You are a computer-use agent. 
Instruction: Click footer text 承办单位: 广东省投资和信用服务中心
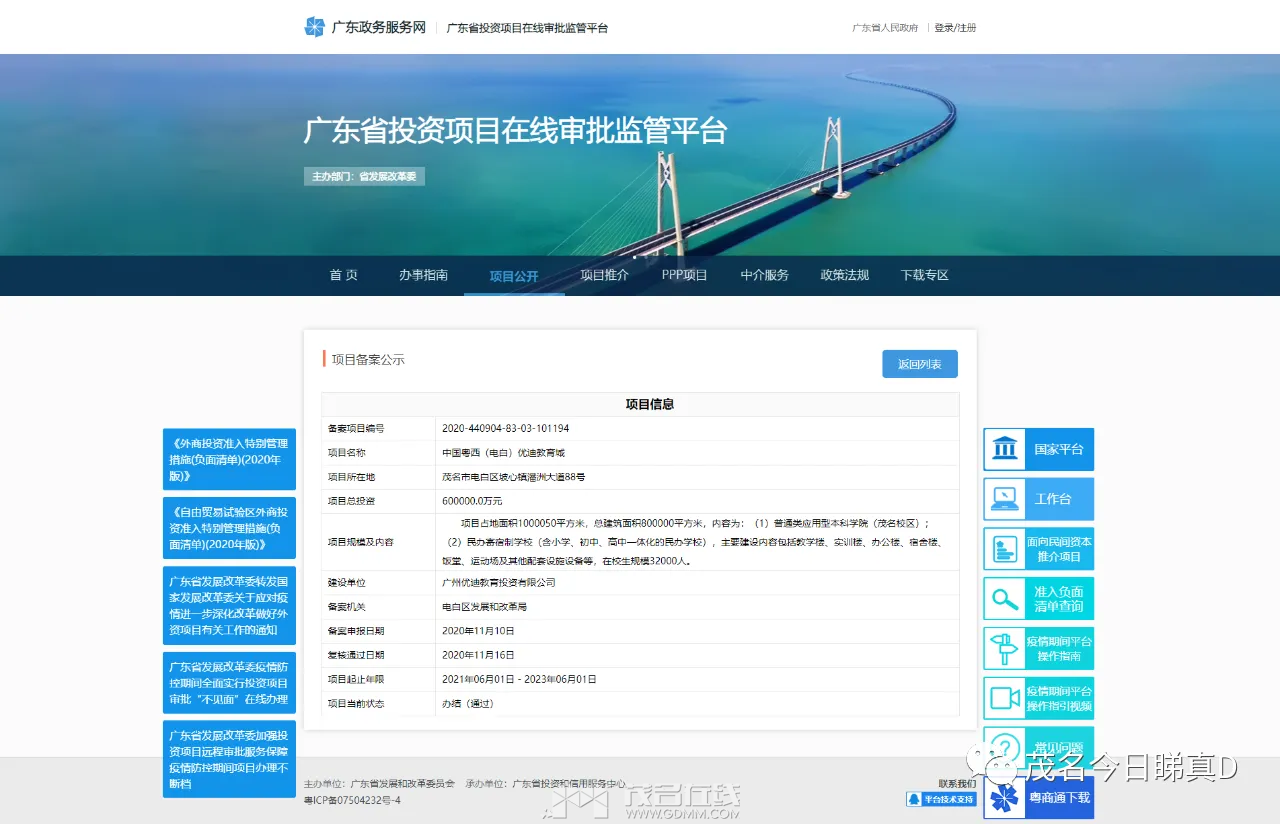545,784
